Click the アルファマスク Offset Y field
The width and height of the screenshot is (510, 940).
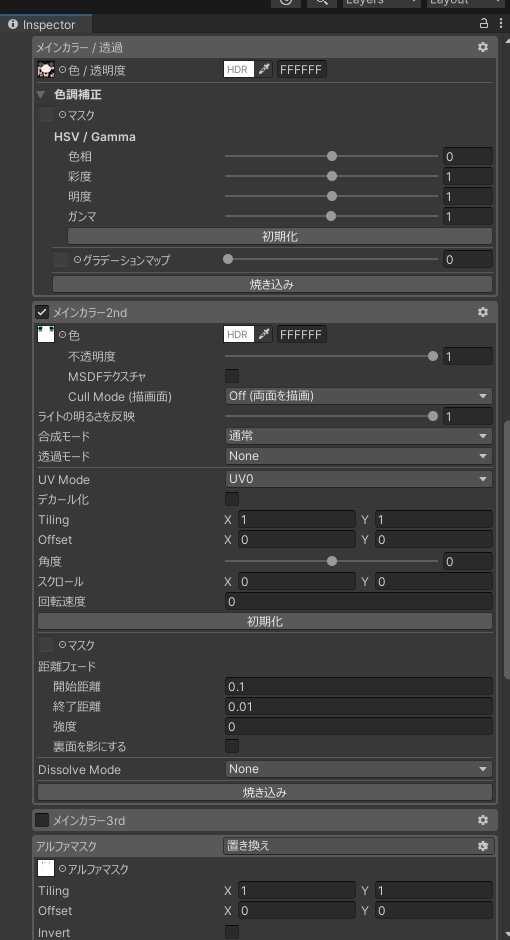433,910
